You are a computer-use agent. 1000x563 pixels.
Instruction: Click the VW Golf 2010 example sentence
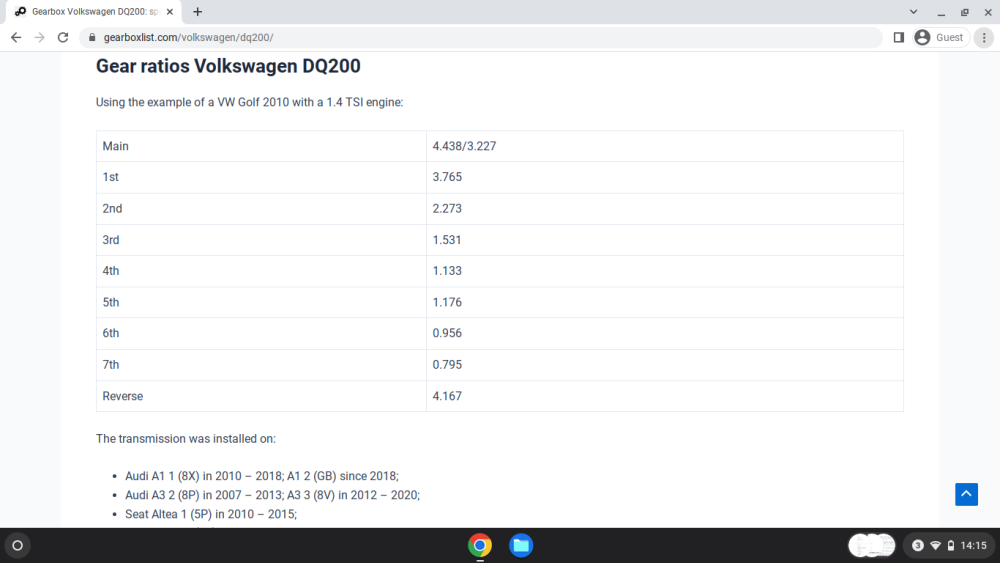(249, 102)
